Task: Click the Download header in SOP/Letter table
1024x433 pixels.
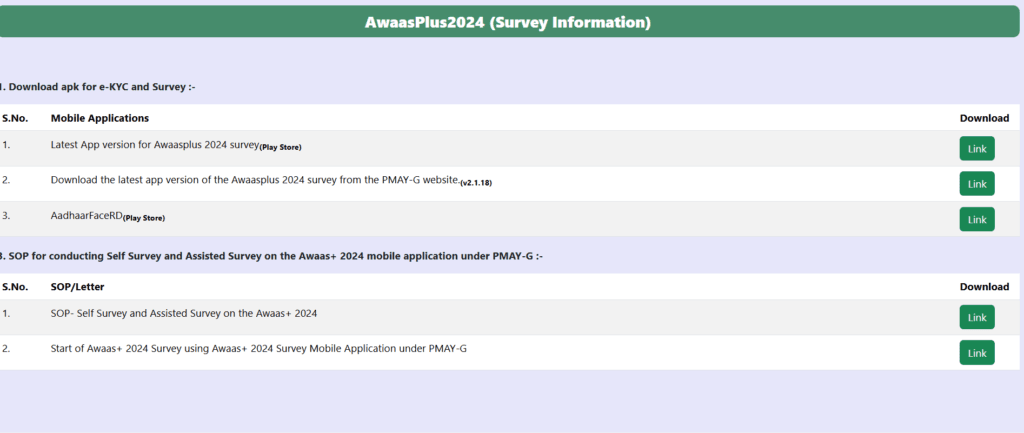Action: click(x=984, y=287)
